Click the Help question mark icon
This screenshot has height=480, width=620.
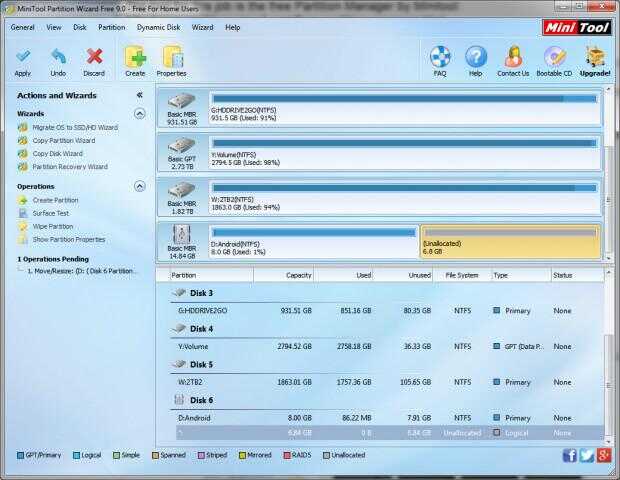pyautogui.click(x=476, y=57)
